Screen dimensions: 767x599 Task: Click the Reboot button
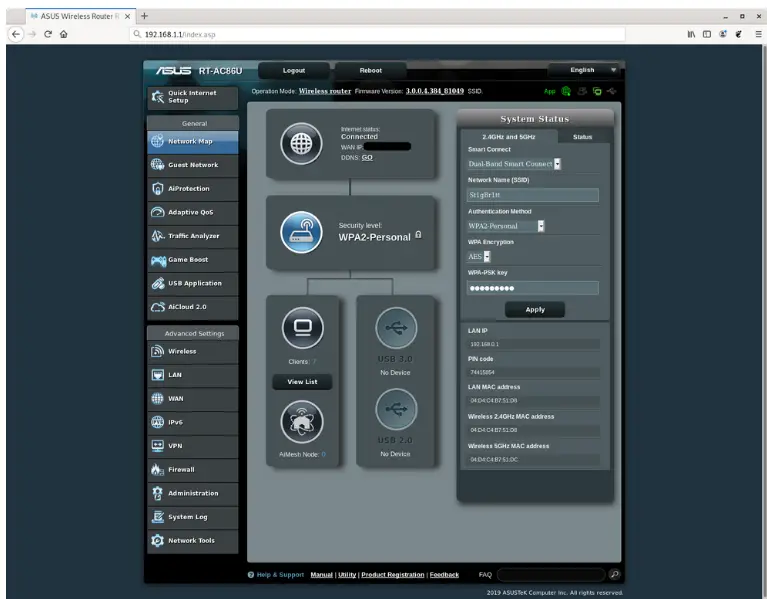(x=371, y=70)
